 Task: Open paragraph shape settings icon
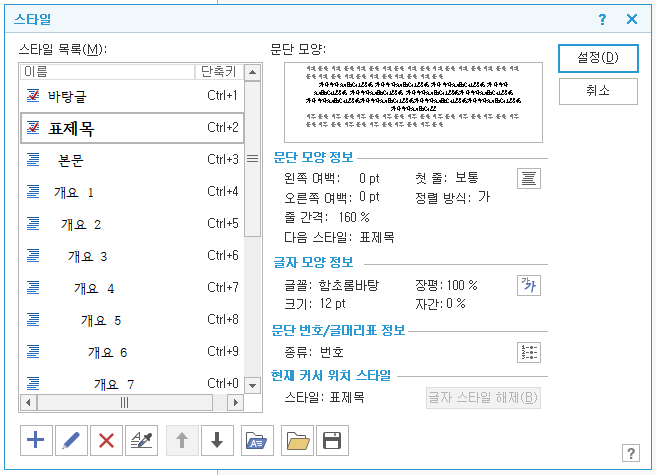529,179
